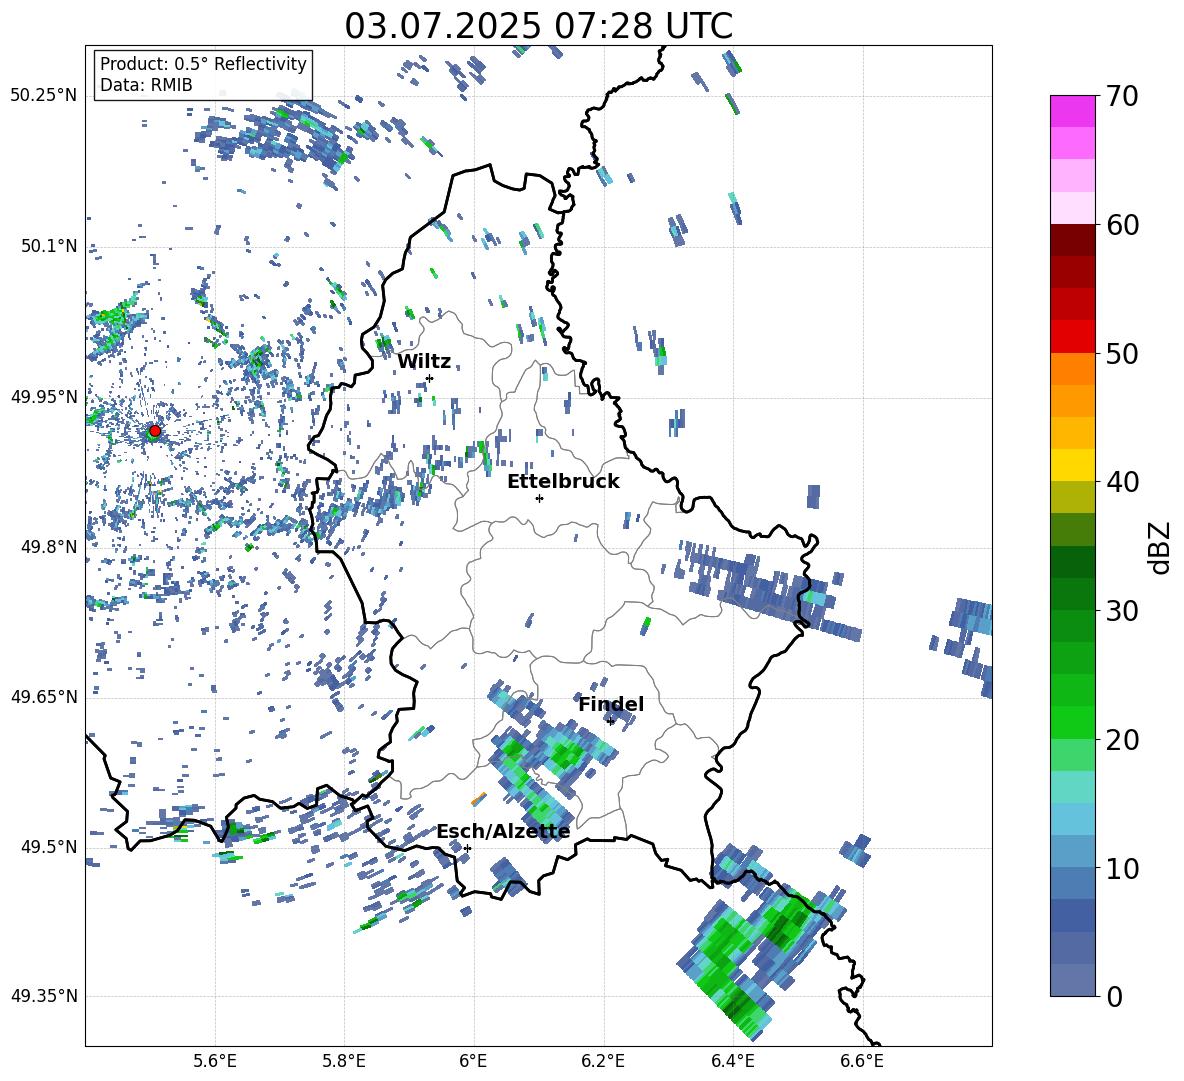1184x1081 pixels.
Task: Click the green radar echo west of Findel
Action: click(563, 753)
